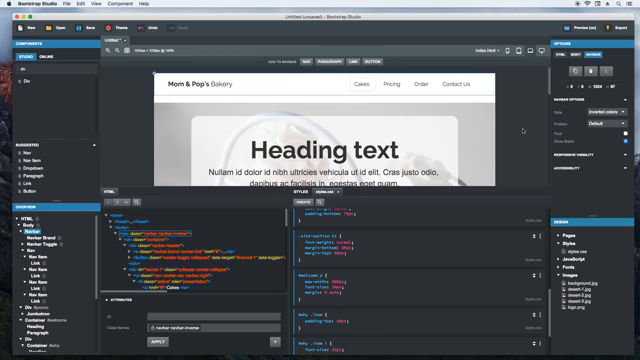Toggle the grid icon beside the zoom tools

(x=127, y=50)
